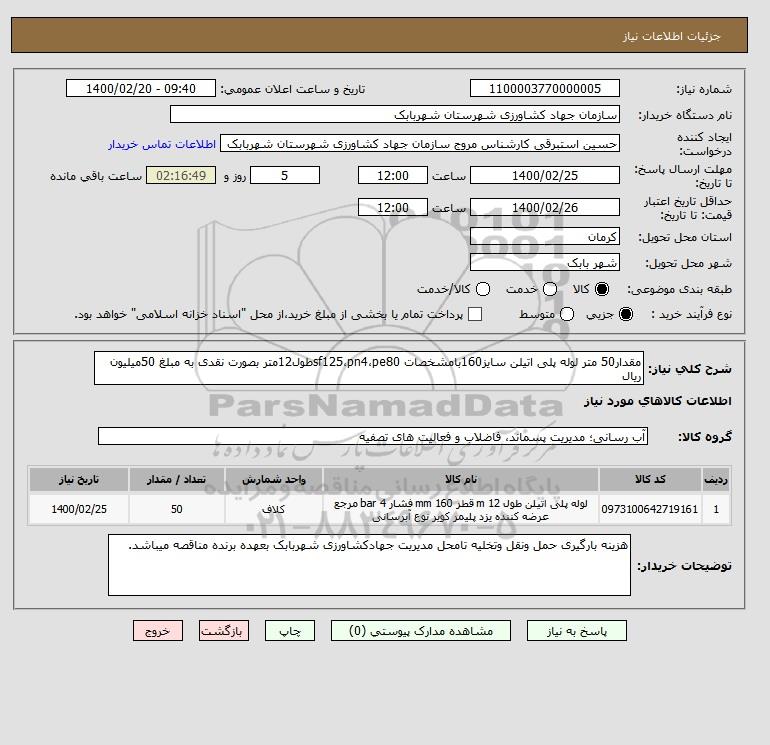
Task: Click the تاریخ نیاز column header
Action: [79, 479]
